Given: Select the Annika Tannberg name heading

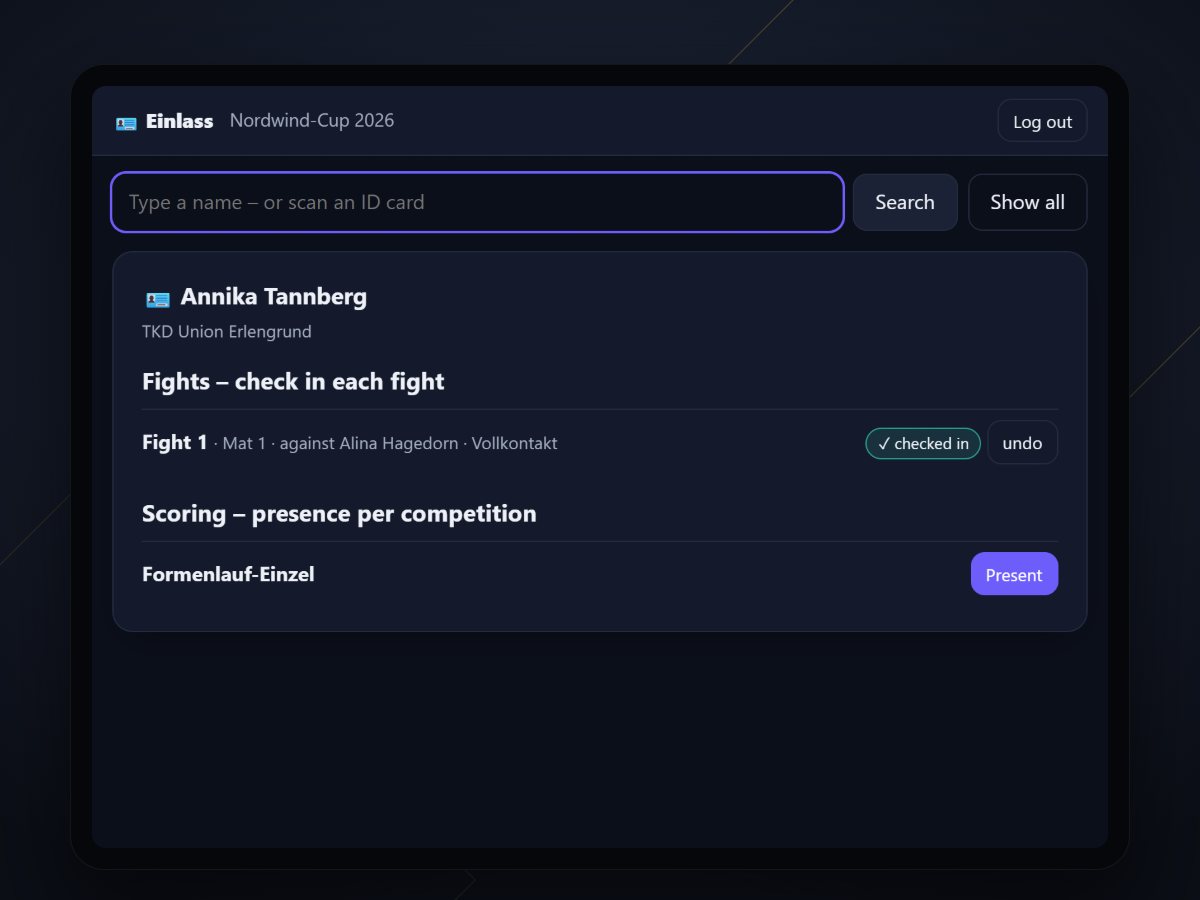Looking at the screenshot, I should pyautogui.click(x=274, y=297).
